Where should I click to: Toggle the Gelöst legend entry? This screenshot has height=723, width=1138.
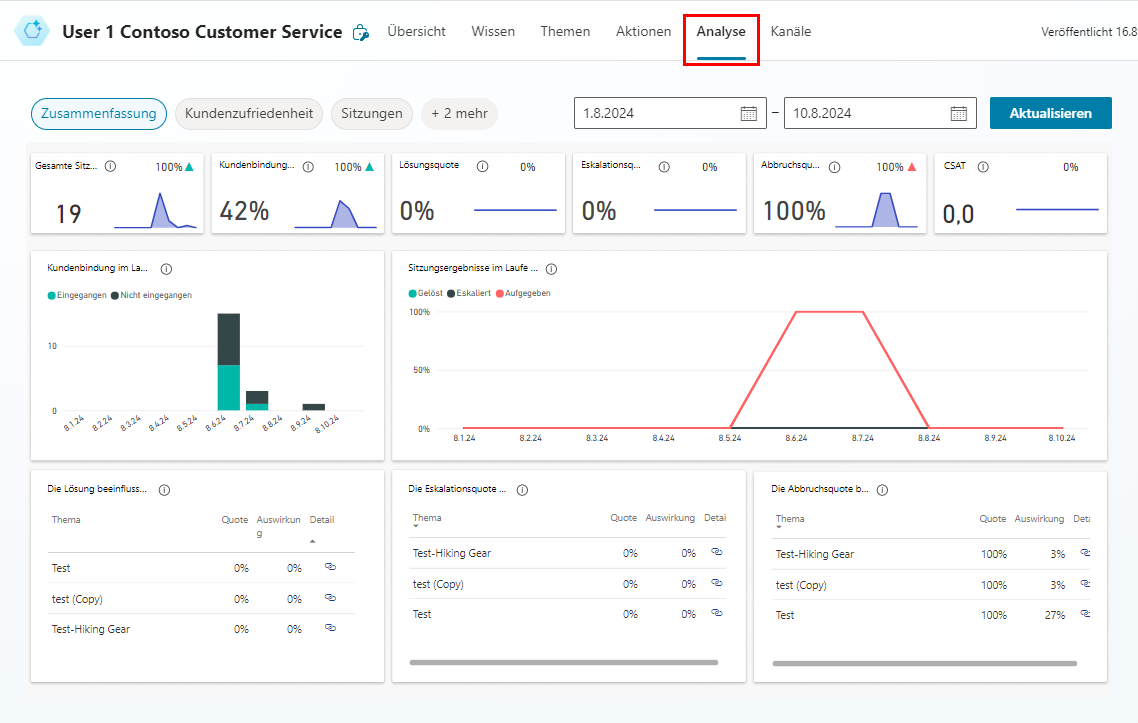click(x=424, y=293)
